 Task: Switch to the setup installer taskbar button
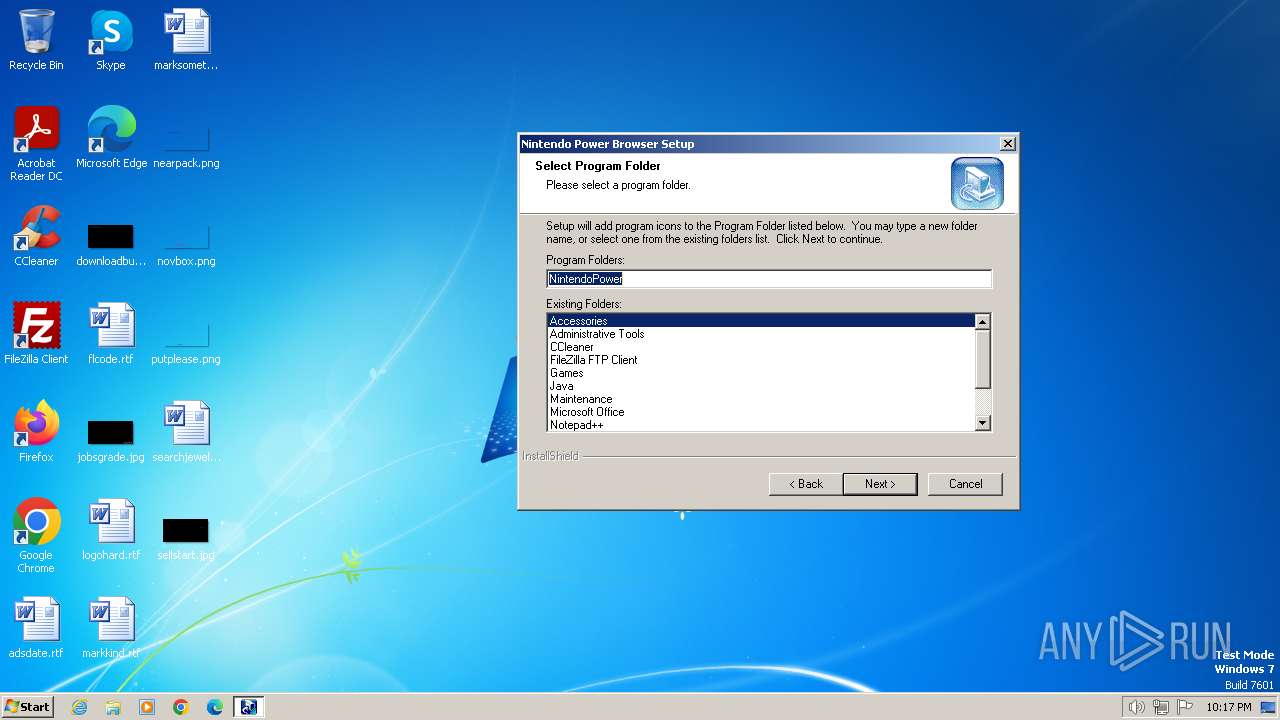[x=249, y=707]
